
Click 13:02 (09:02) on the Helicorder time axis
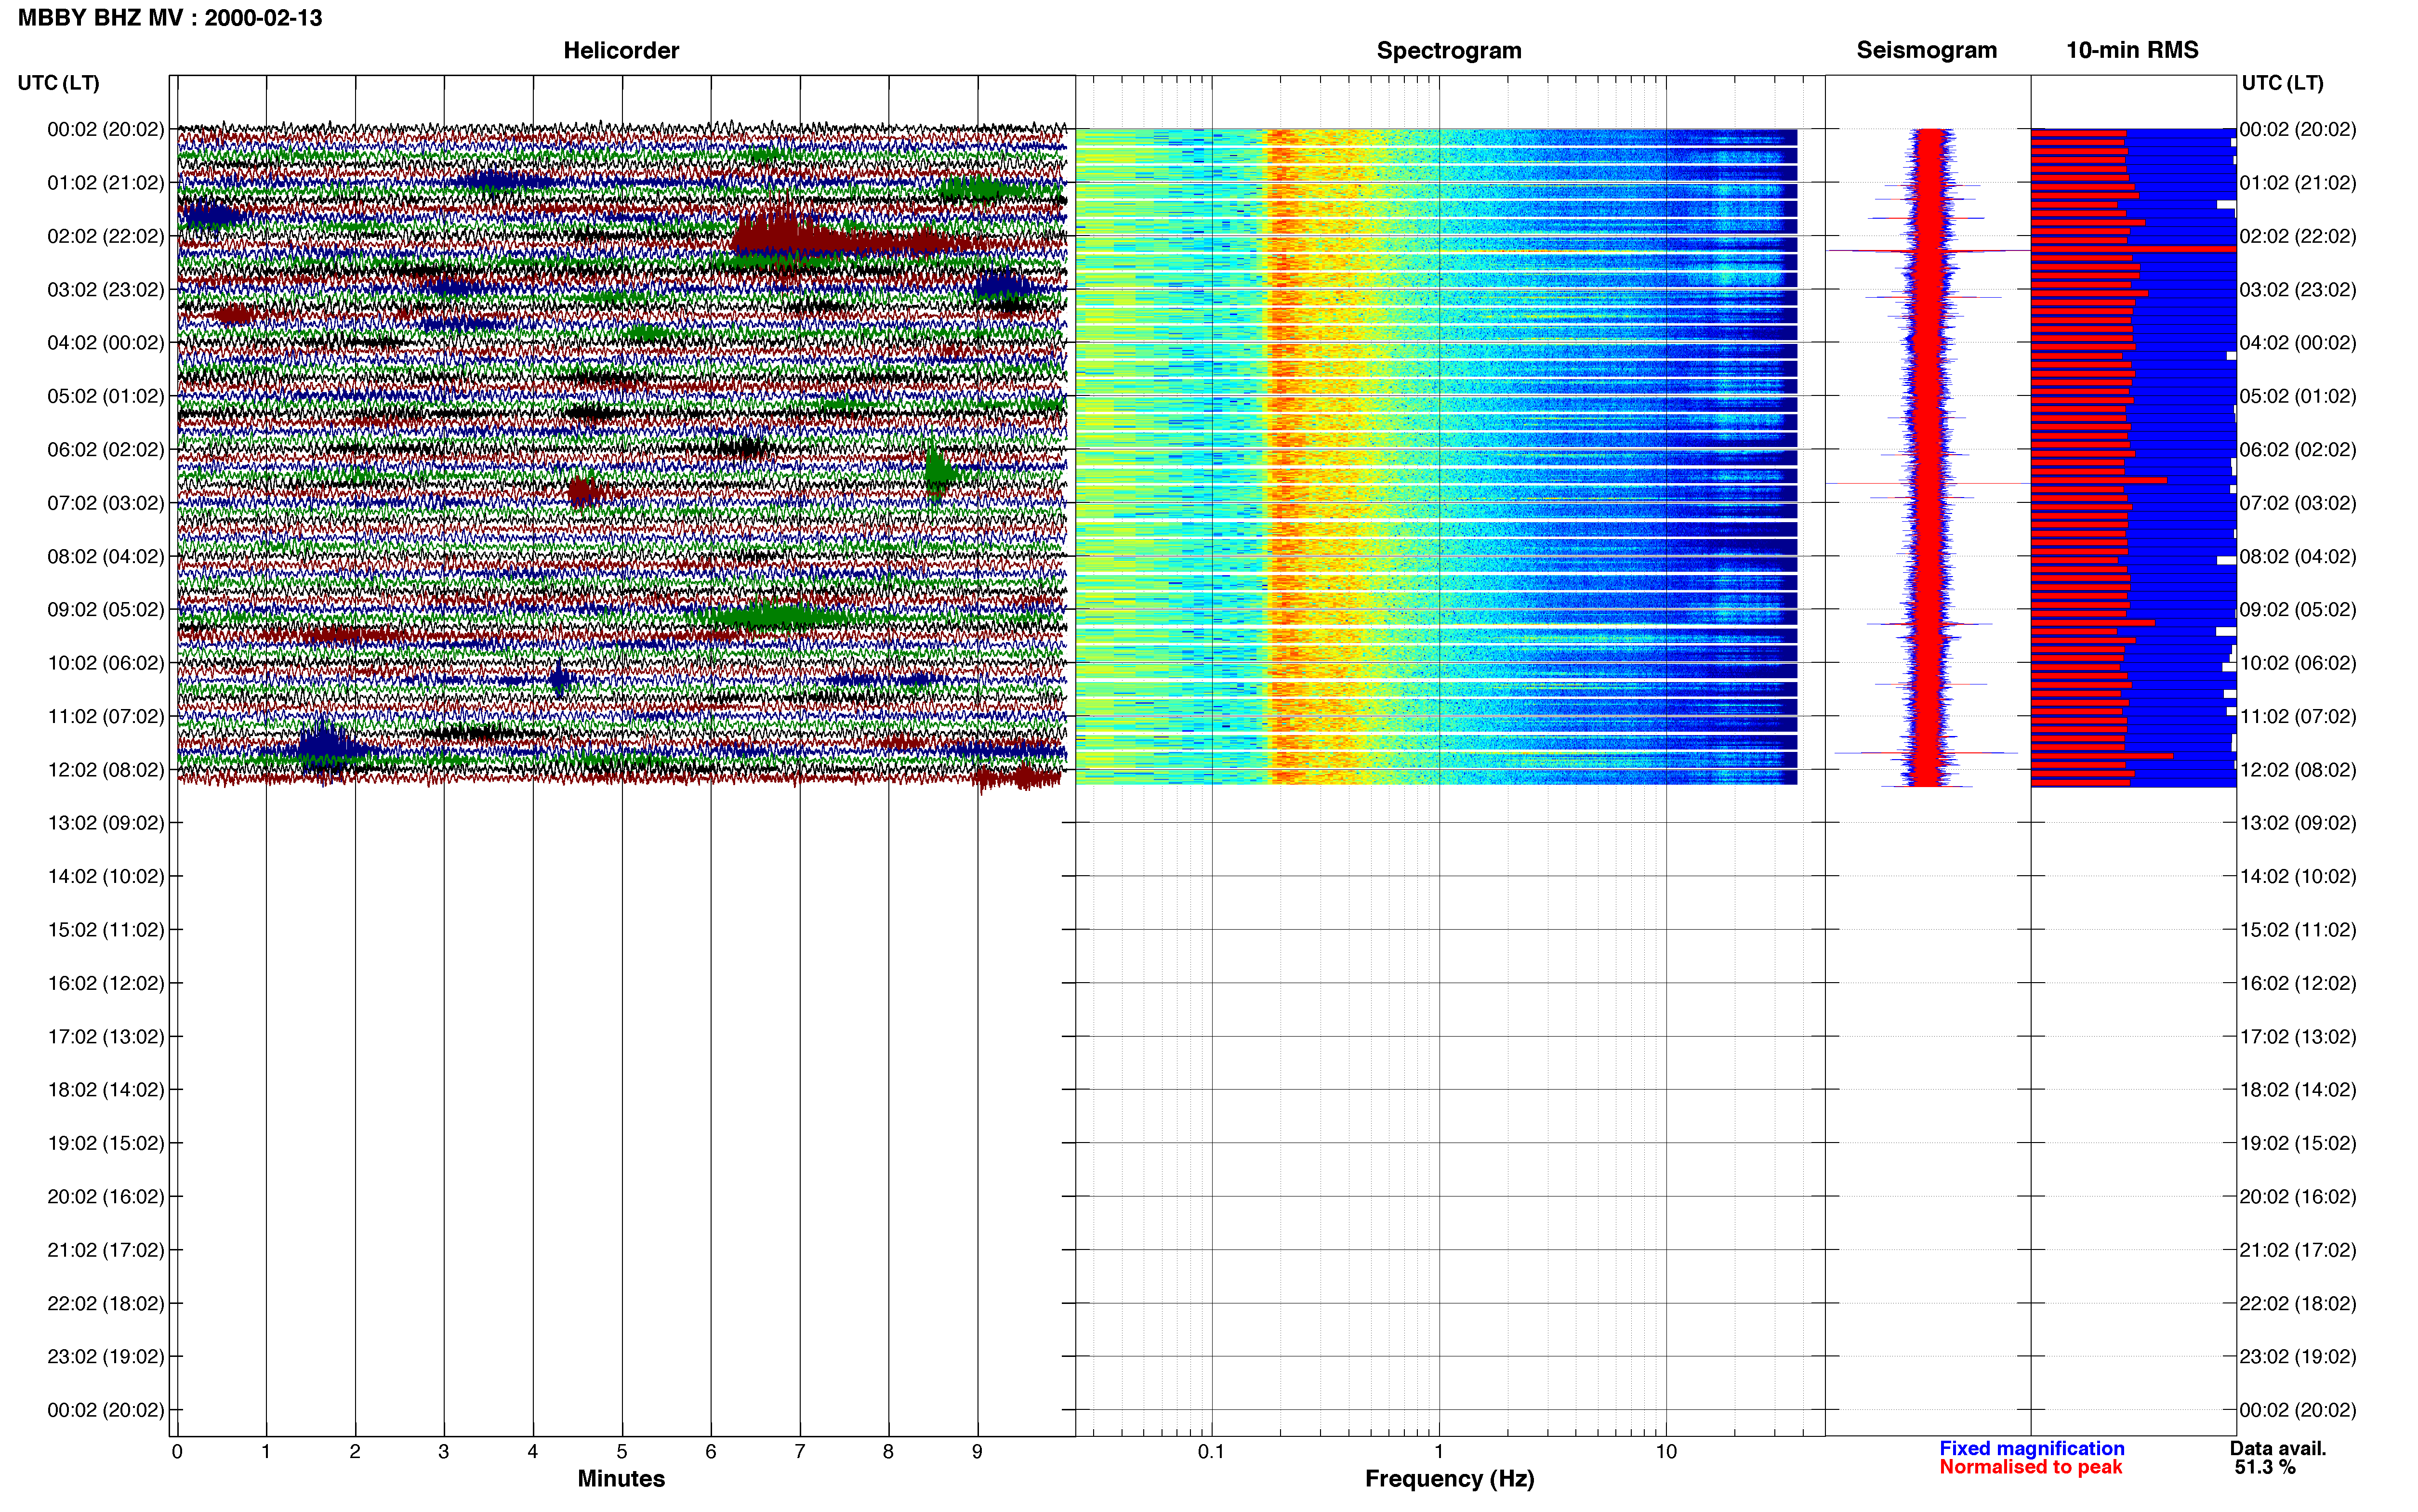pyautogui.click(x=106, y=823)
